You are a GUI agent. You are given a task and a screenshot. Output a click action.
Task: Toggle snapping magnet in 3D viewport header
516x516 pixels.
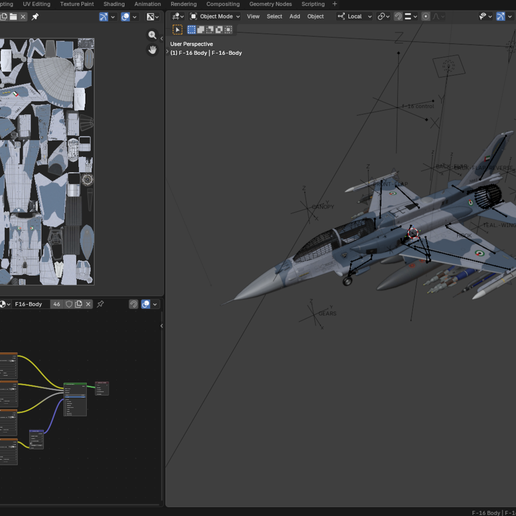[x=398, y=16]
